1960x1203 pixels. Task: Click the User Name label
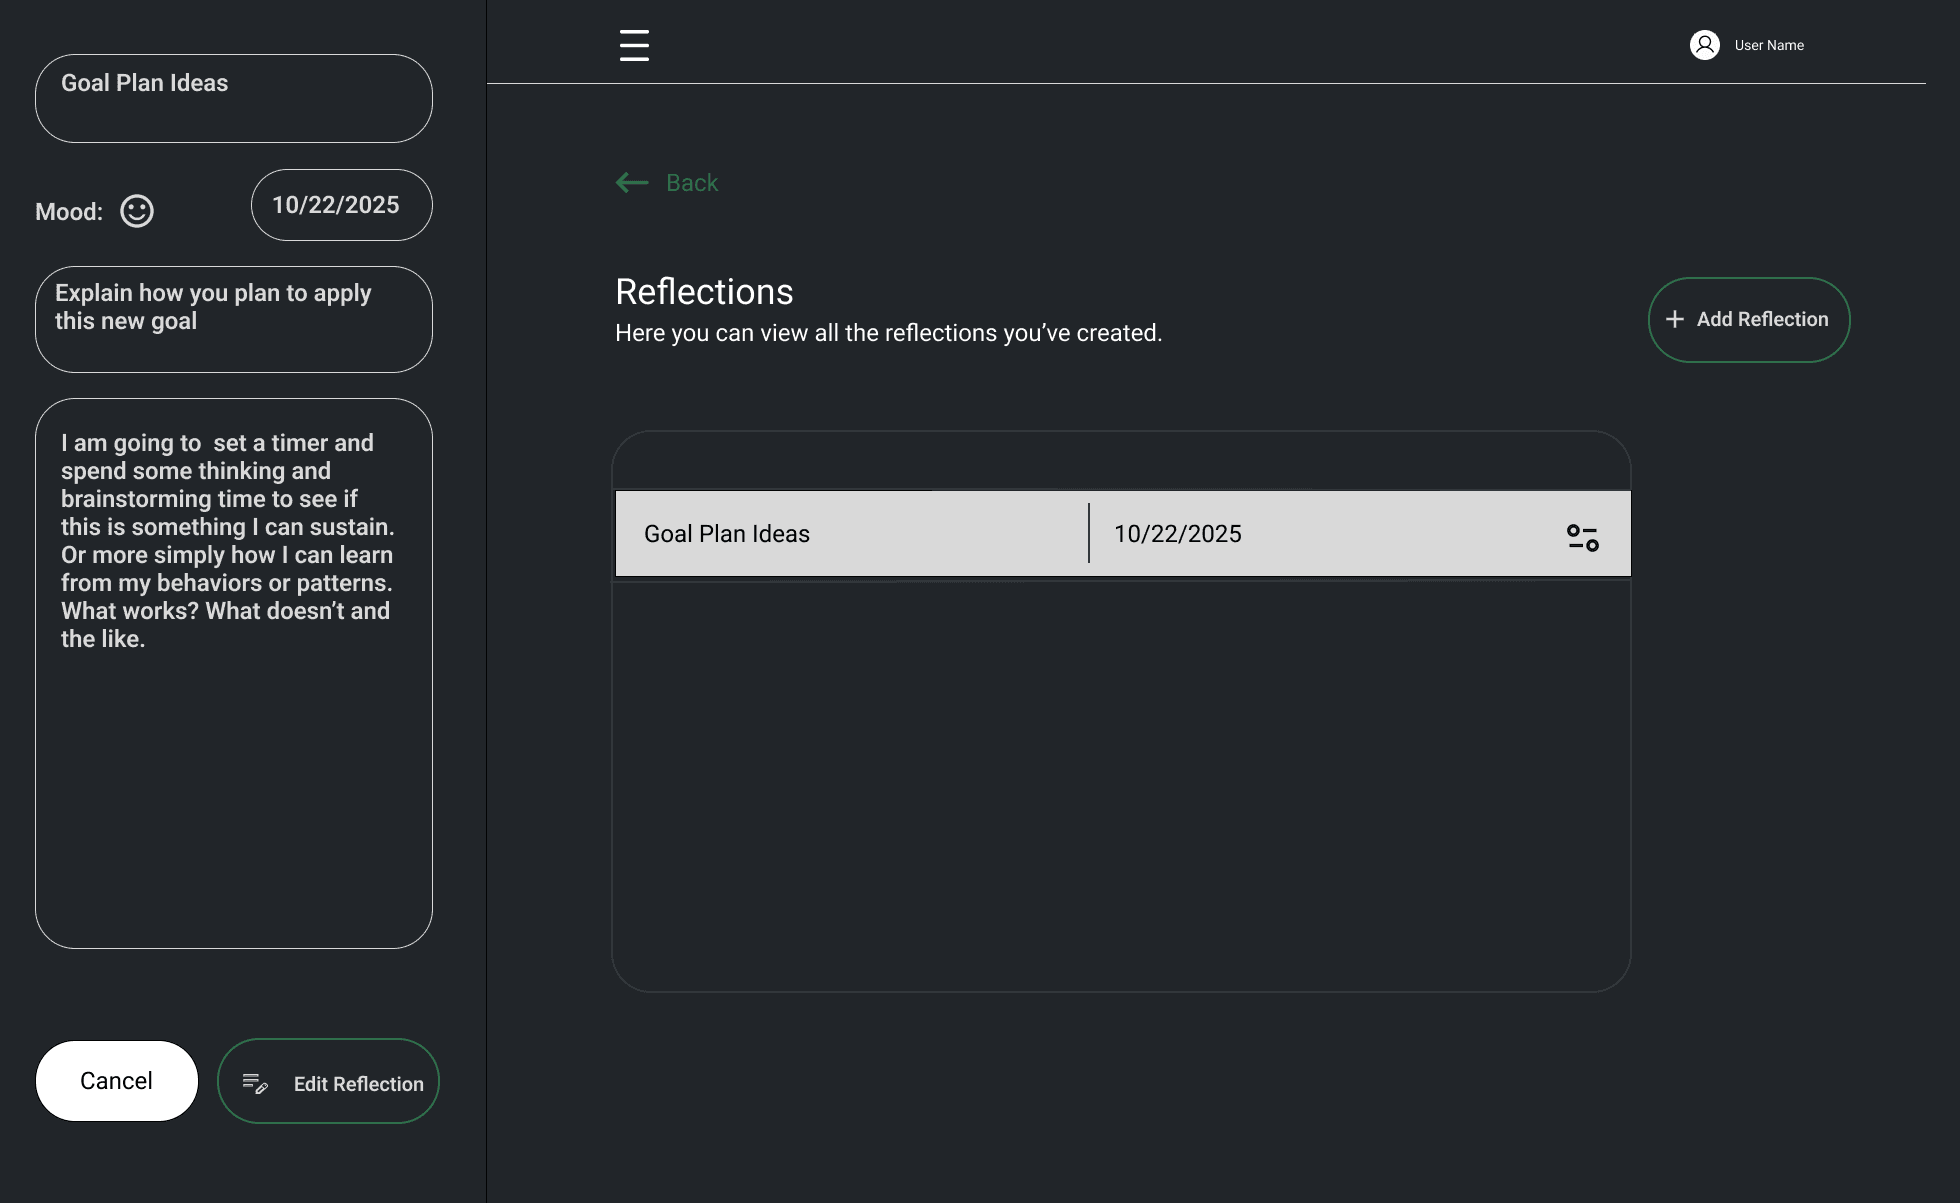(x=1769, y=45)
